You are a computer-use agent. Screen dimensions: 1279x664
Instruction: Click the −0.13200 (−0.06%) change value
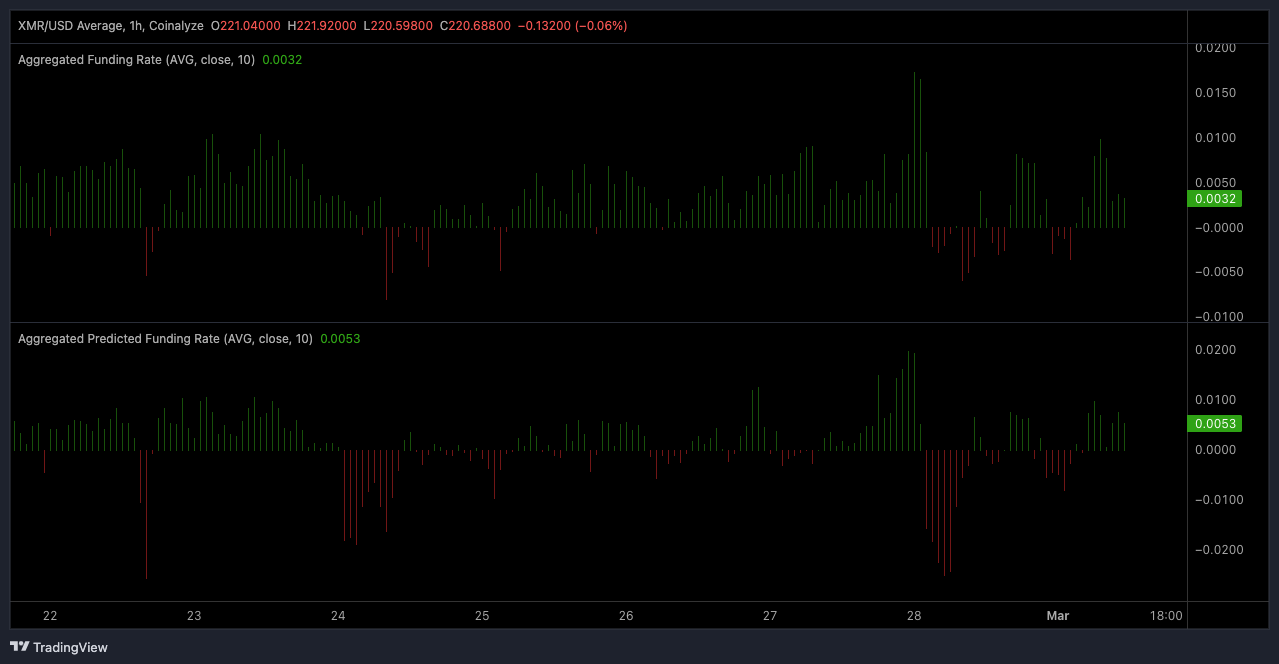(x=572, y=25)
